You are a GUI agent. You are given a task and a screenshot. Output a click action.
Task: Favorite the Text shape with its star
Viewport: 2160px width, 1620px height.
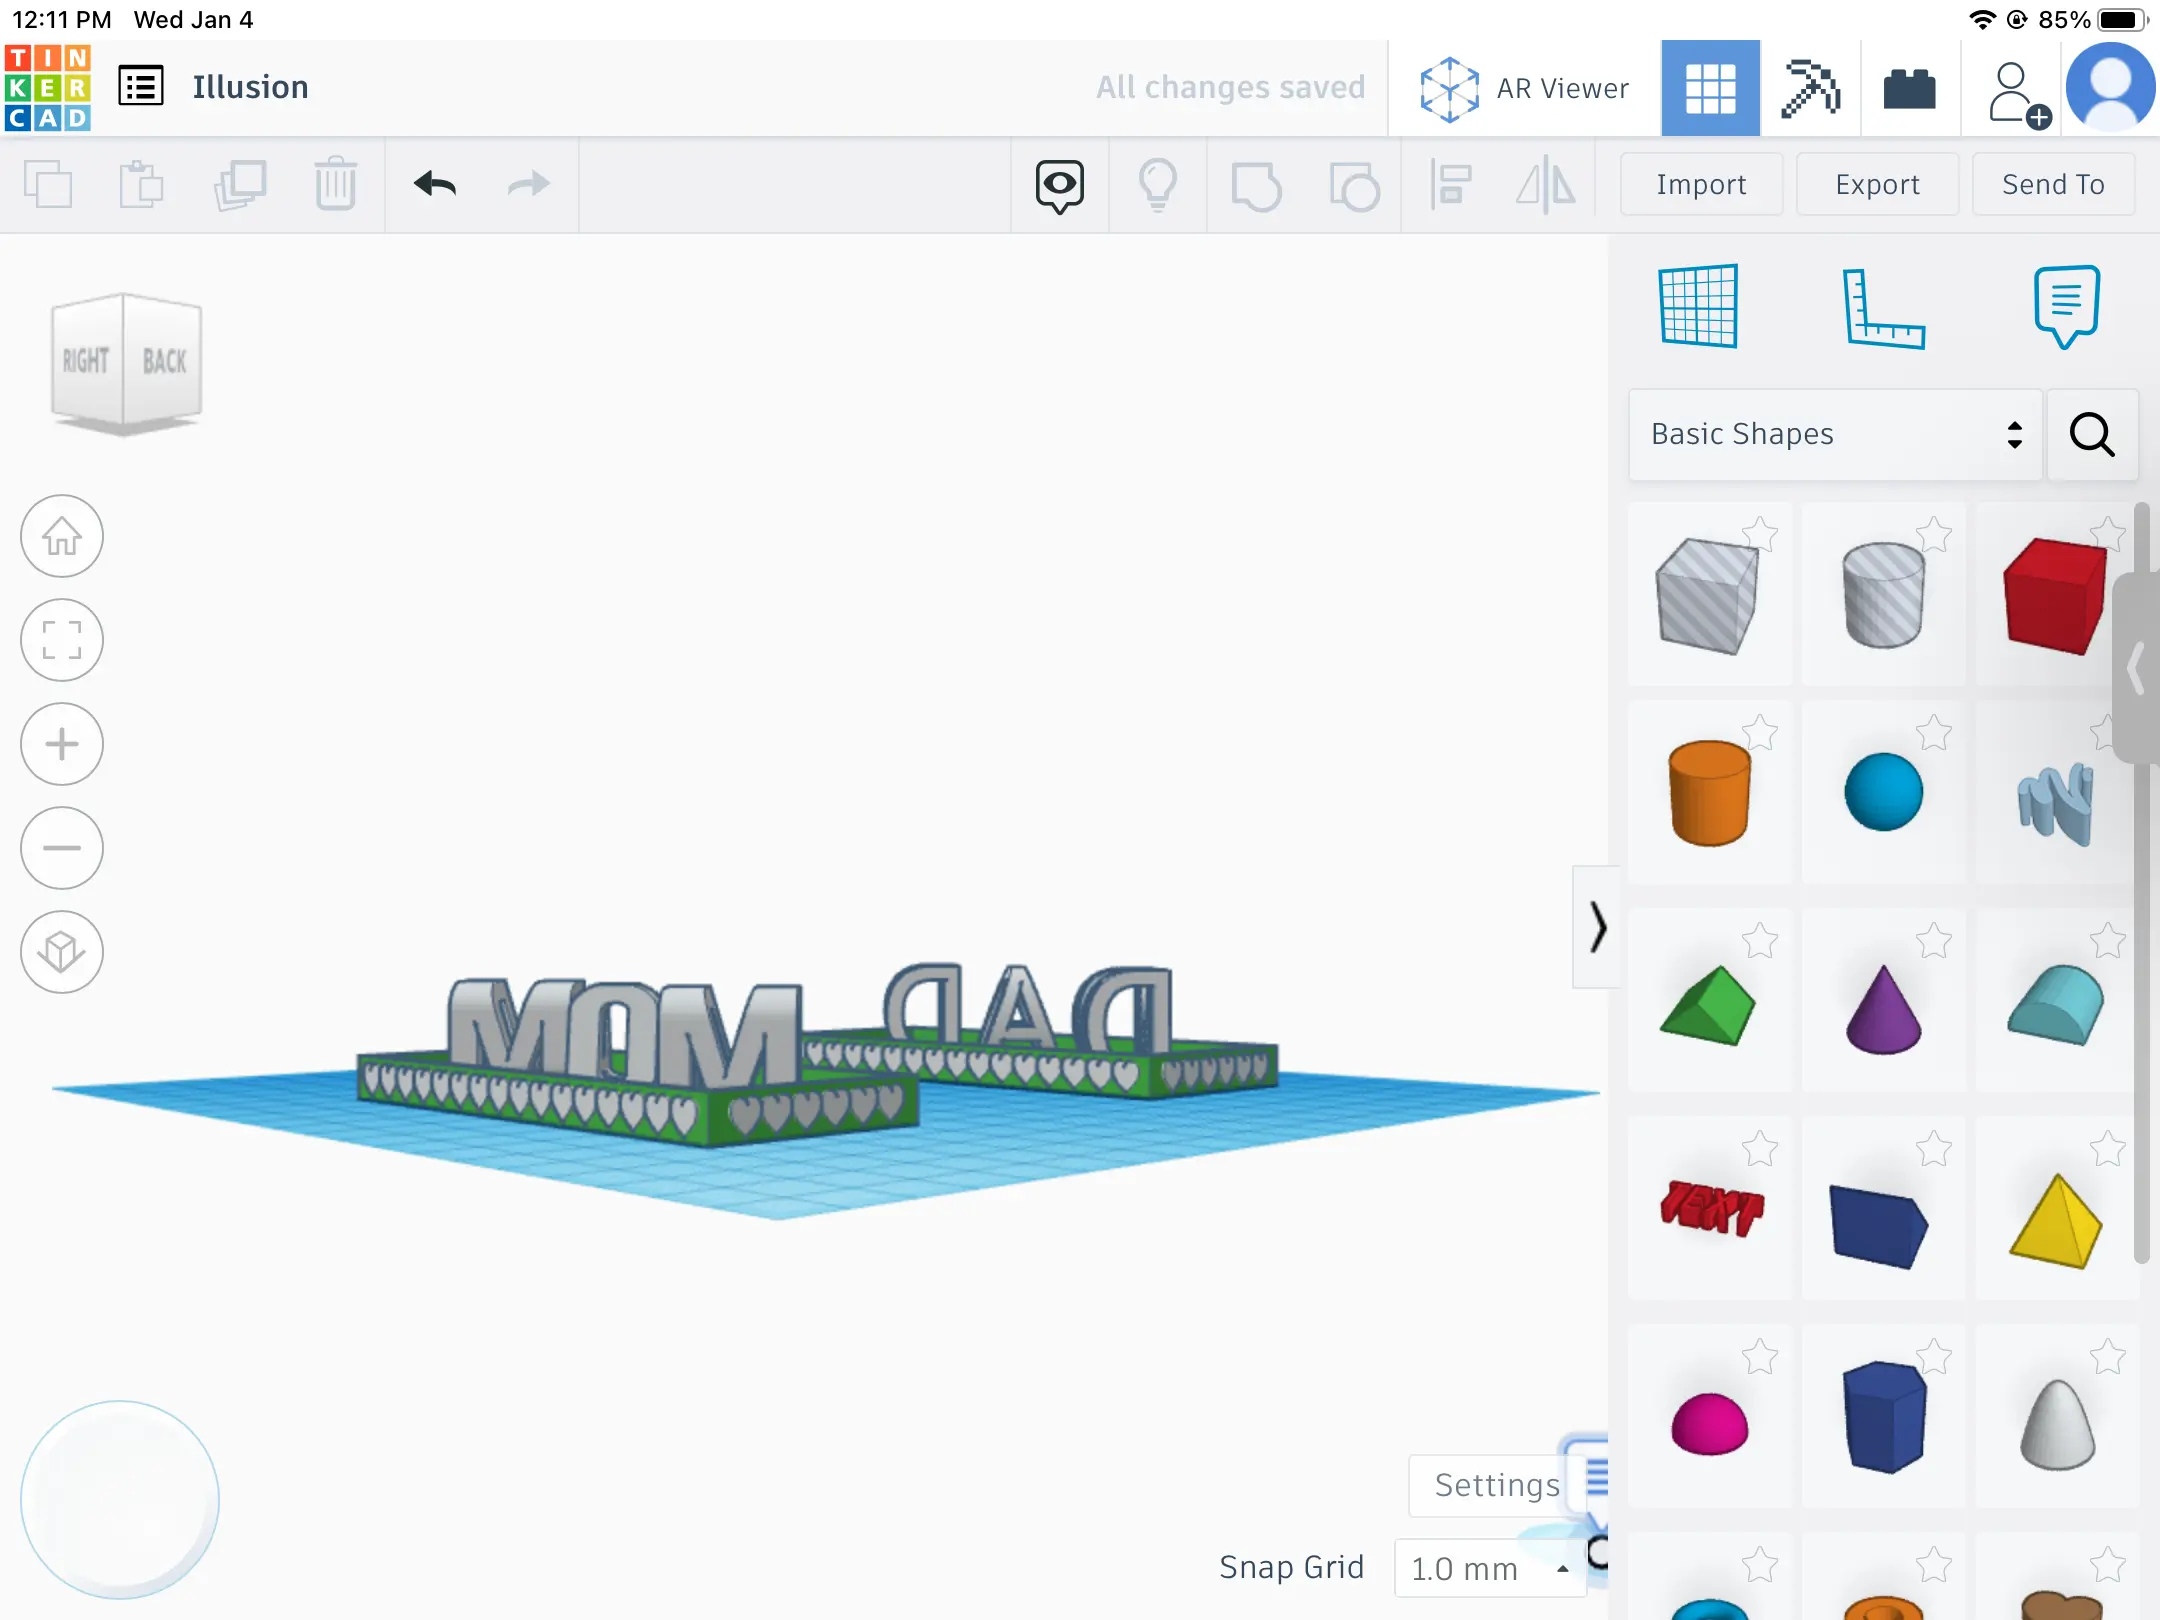1760,1148
